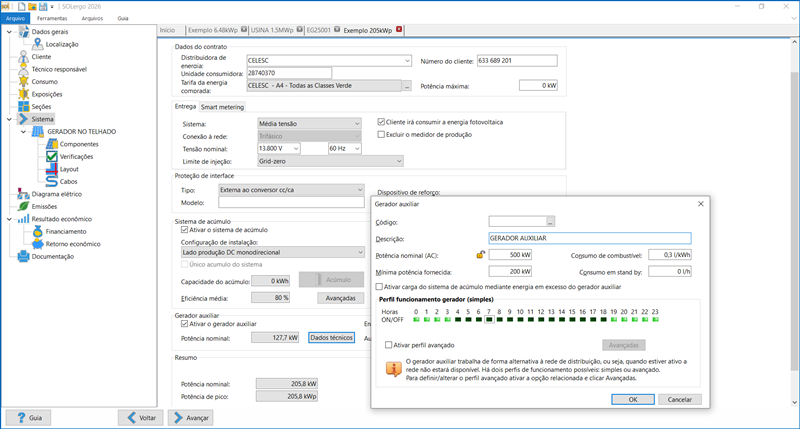
Task: Enable Ativar perfil avançado checkbox
Action: tap(389, 345)
